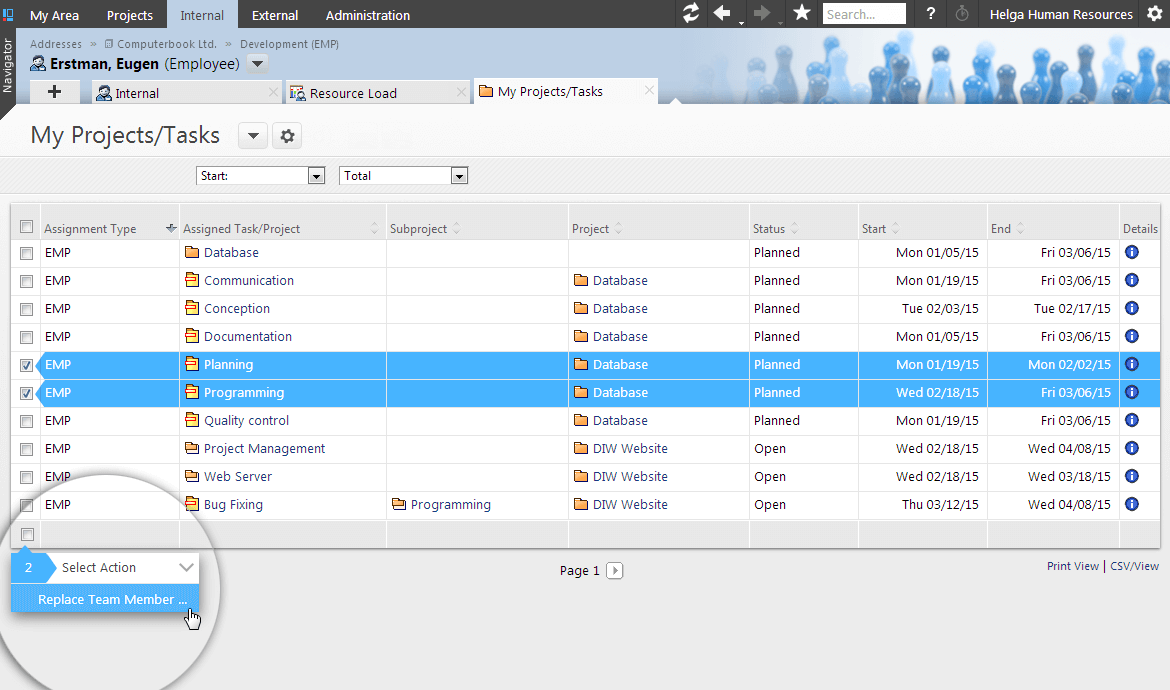
Task: Open details info icon for Conception row
Action: [x=1132, y=308]
